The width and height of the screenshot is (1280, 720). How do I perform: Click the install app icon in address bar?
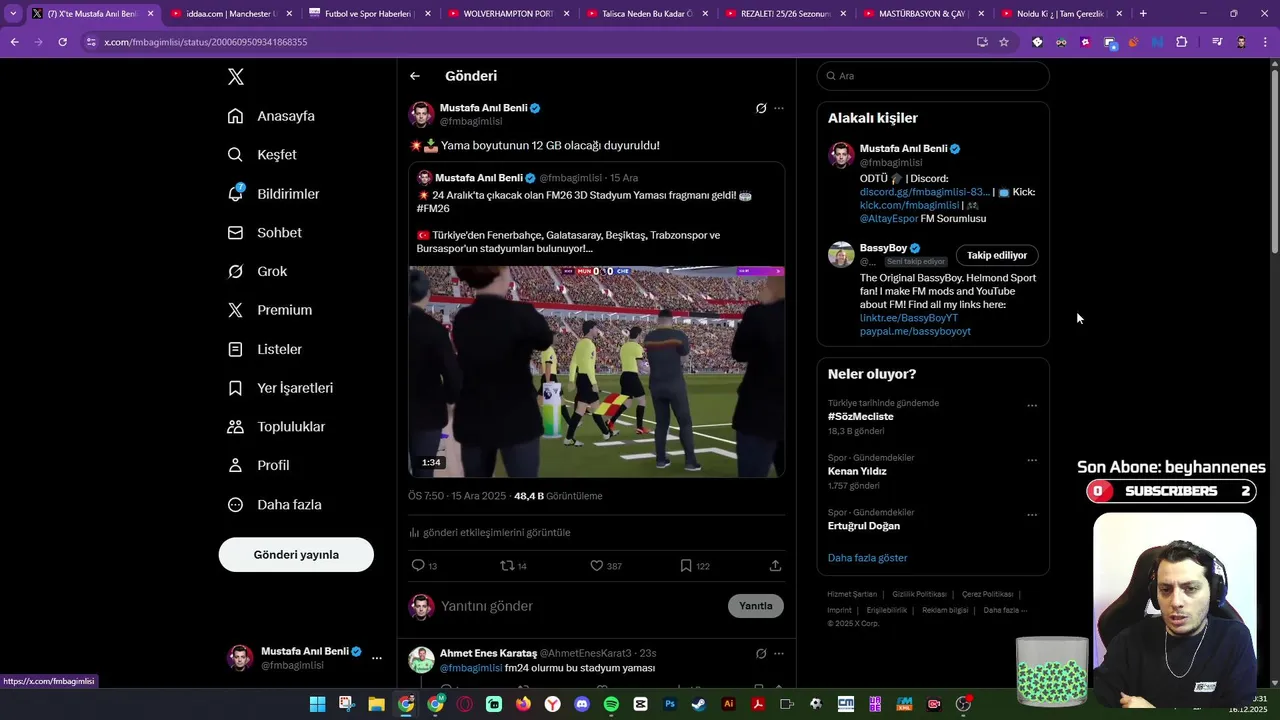982,42
